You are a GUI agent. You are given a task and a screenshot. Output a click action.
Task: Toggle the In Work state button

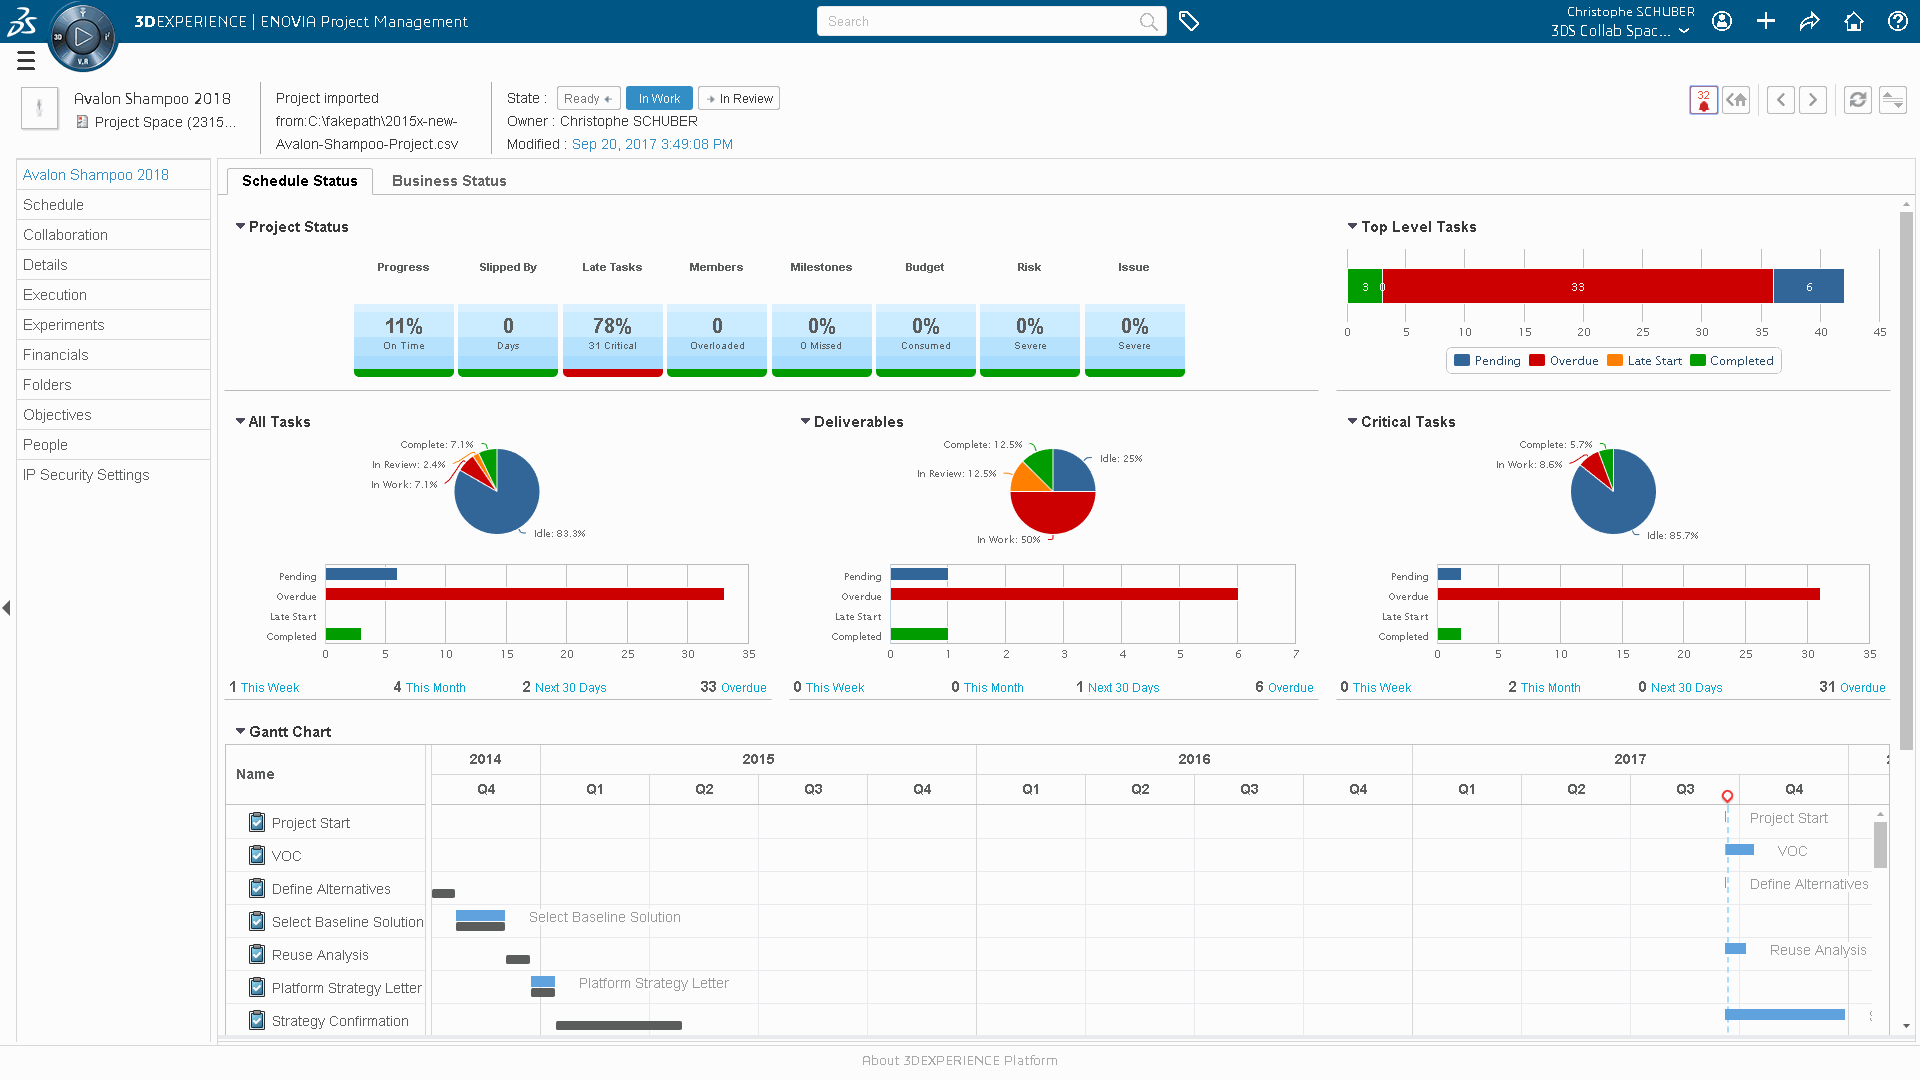tap(658, 98)
